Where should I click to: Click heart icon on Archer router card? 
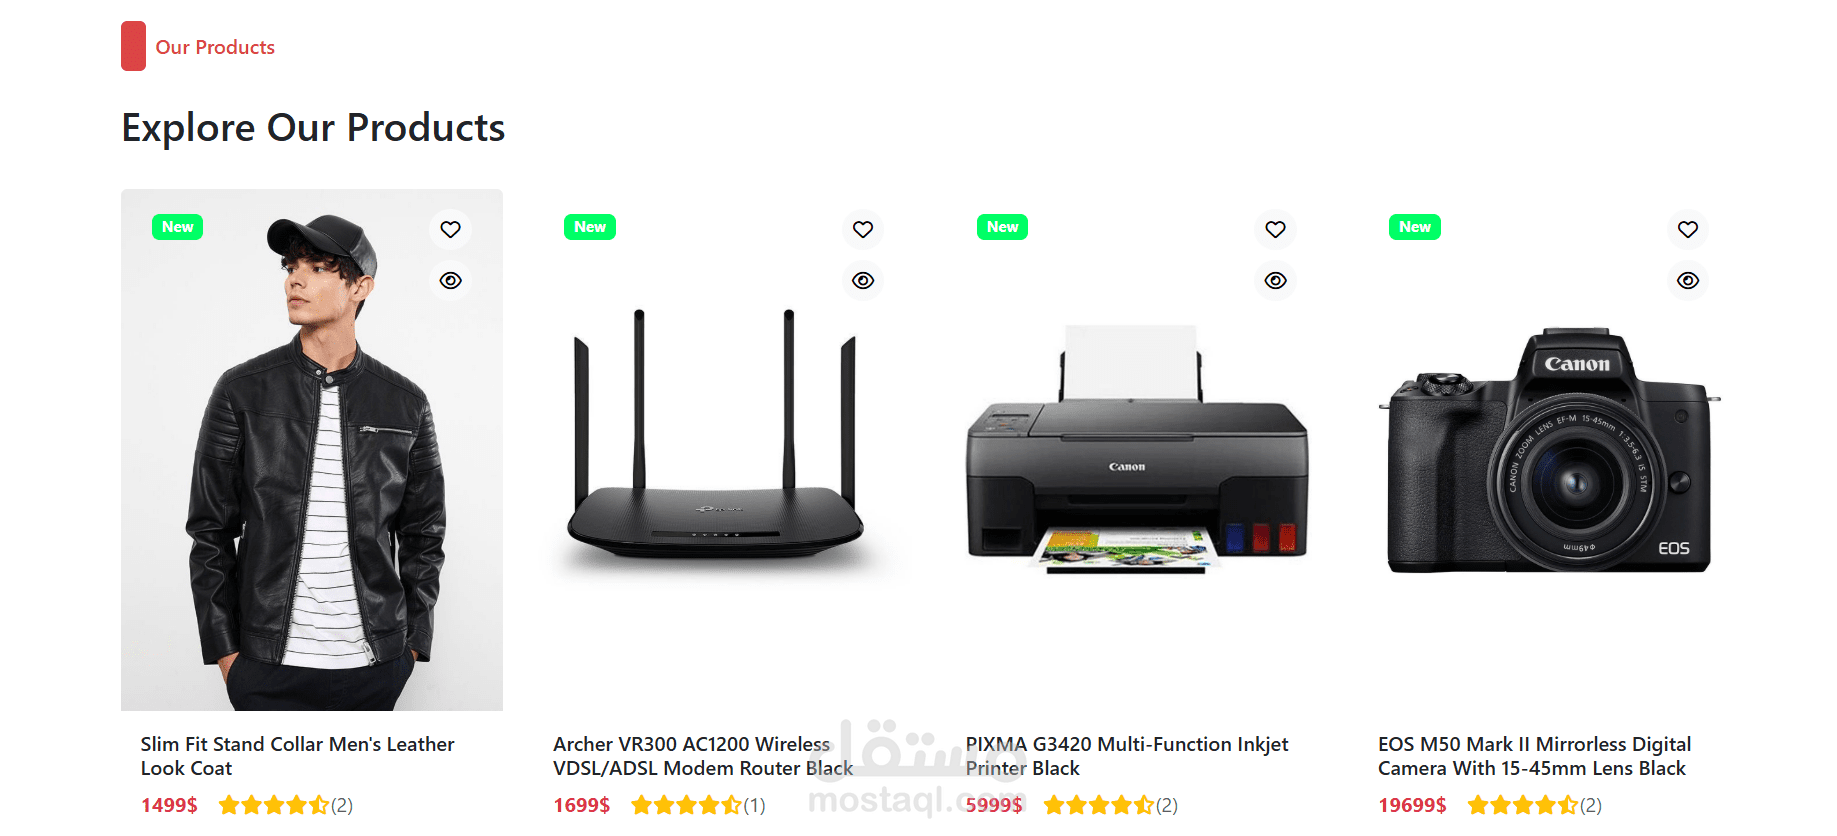click(863, 229)
